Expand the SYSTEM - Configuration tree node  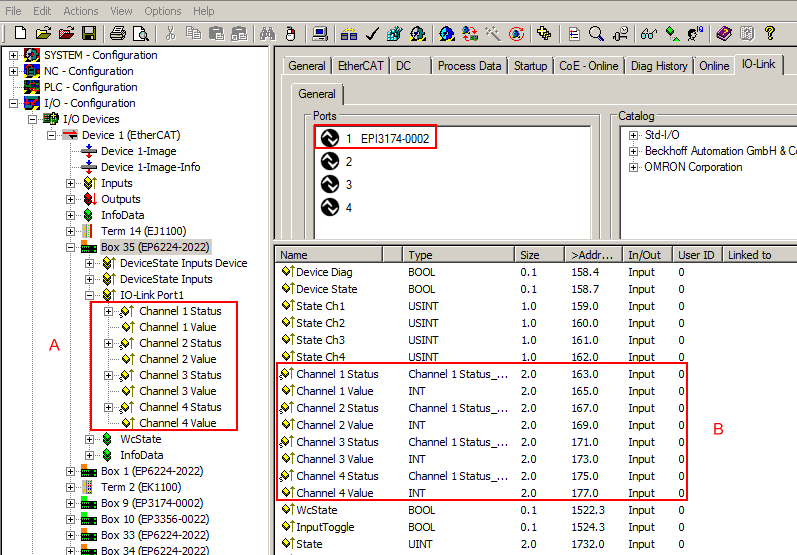14,55
